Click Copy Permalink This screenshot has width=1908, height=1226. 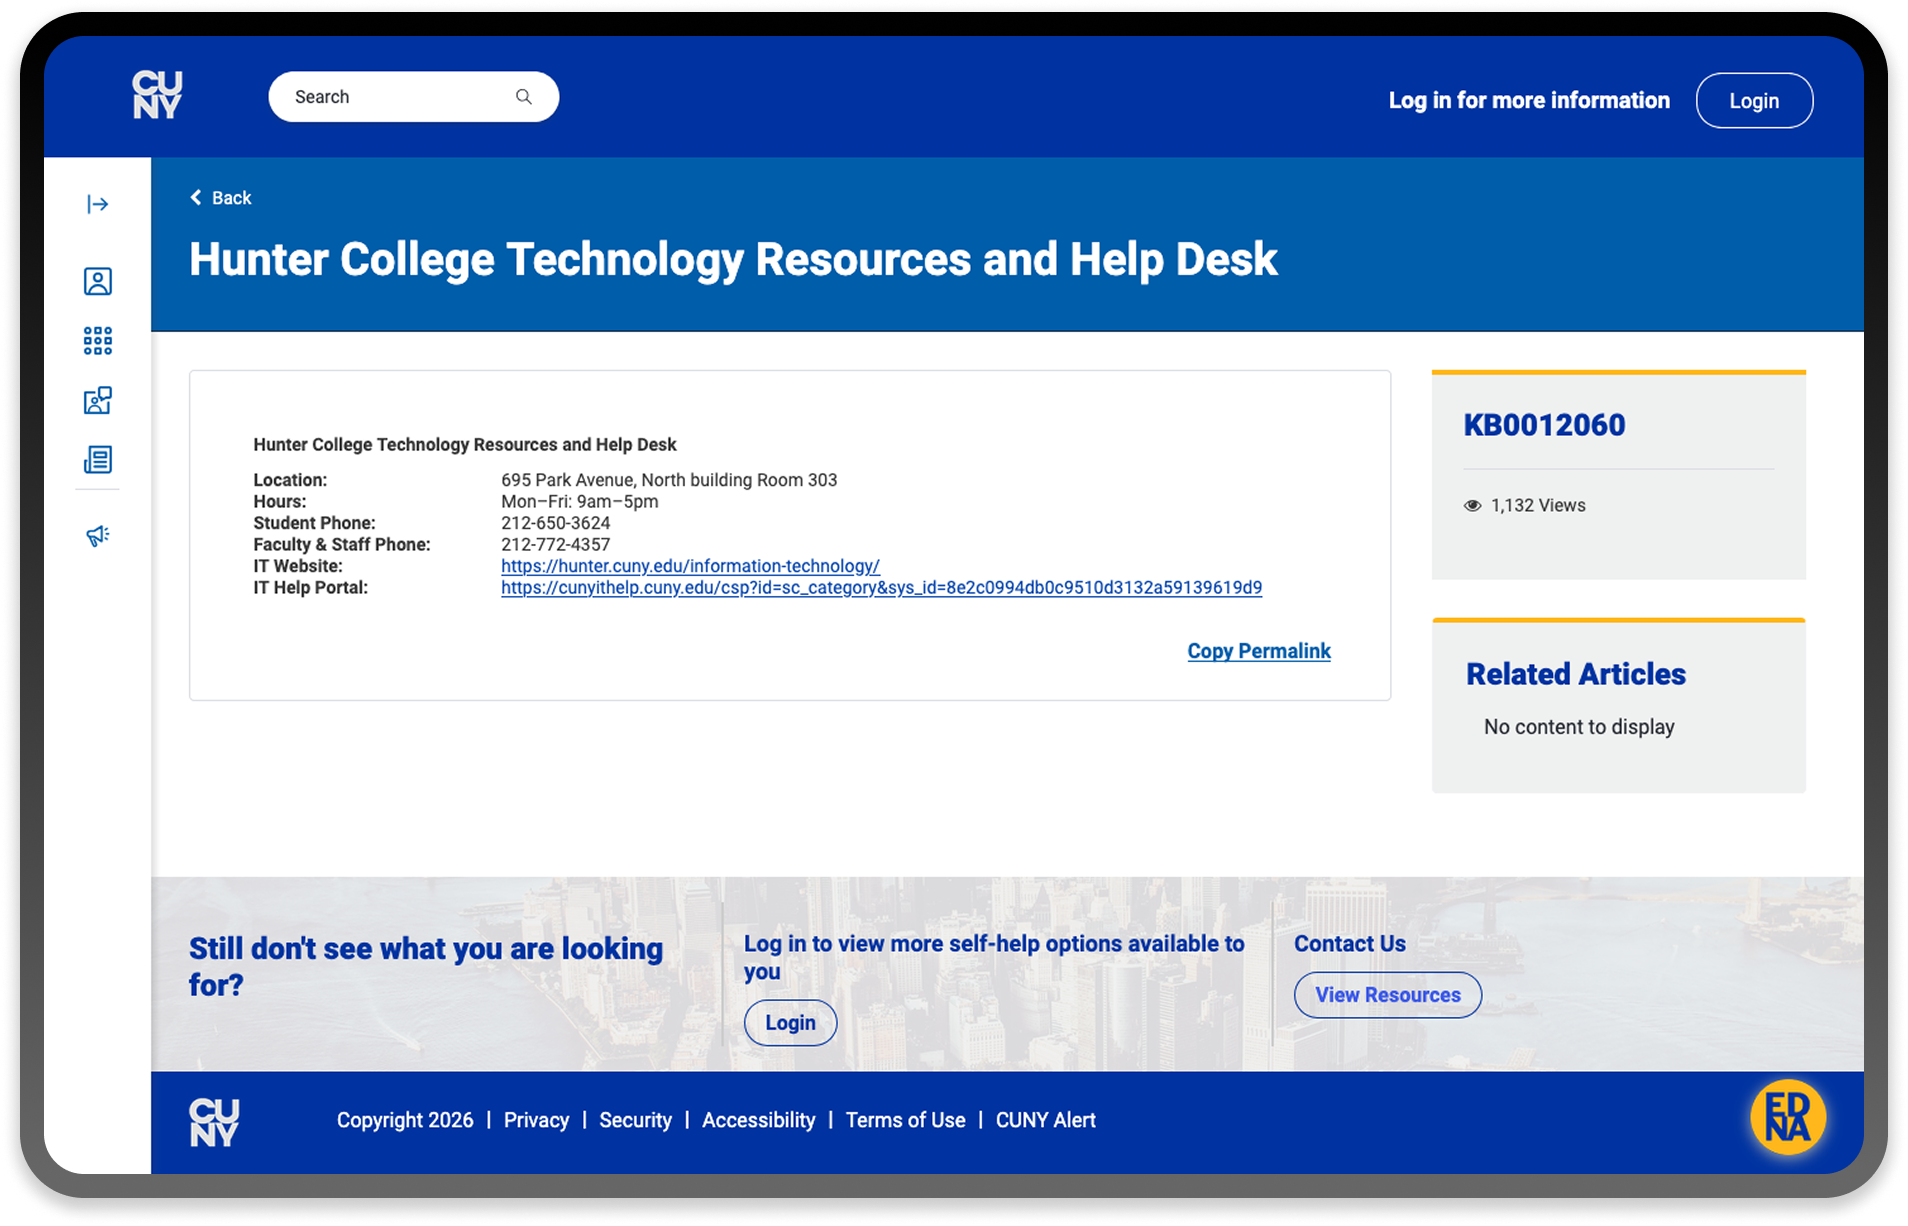pyautogui.click(x=1259, y=651)
